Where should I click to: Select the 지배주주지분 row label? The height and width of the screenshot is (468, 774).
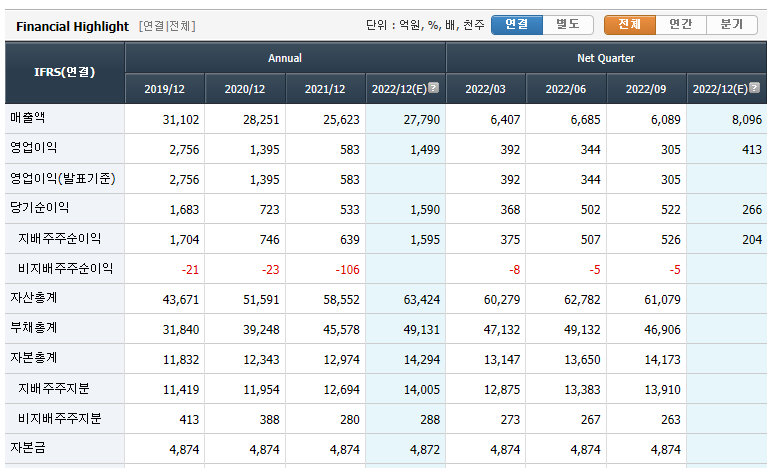tap(54, 389)
